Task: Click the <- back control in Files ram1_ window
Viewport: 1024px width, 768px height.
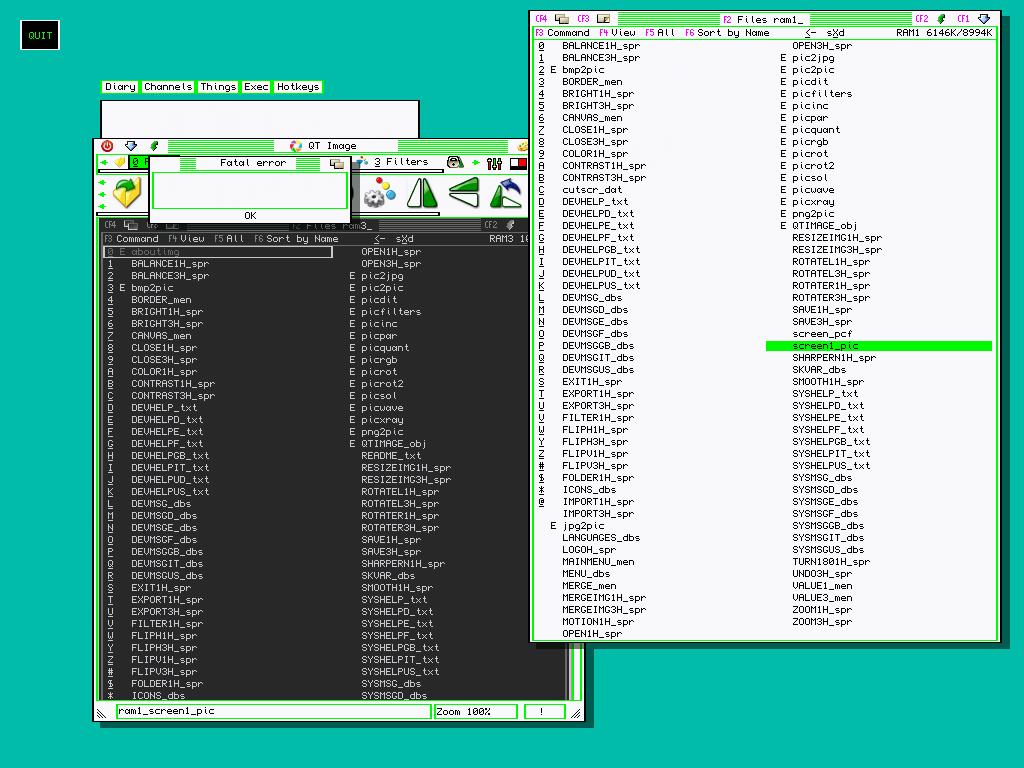Action: [810, 33]
